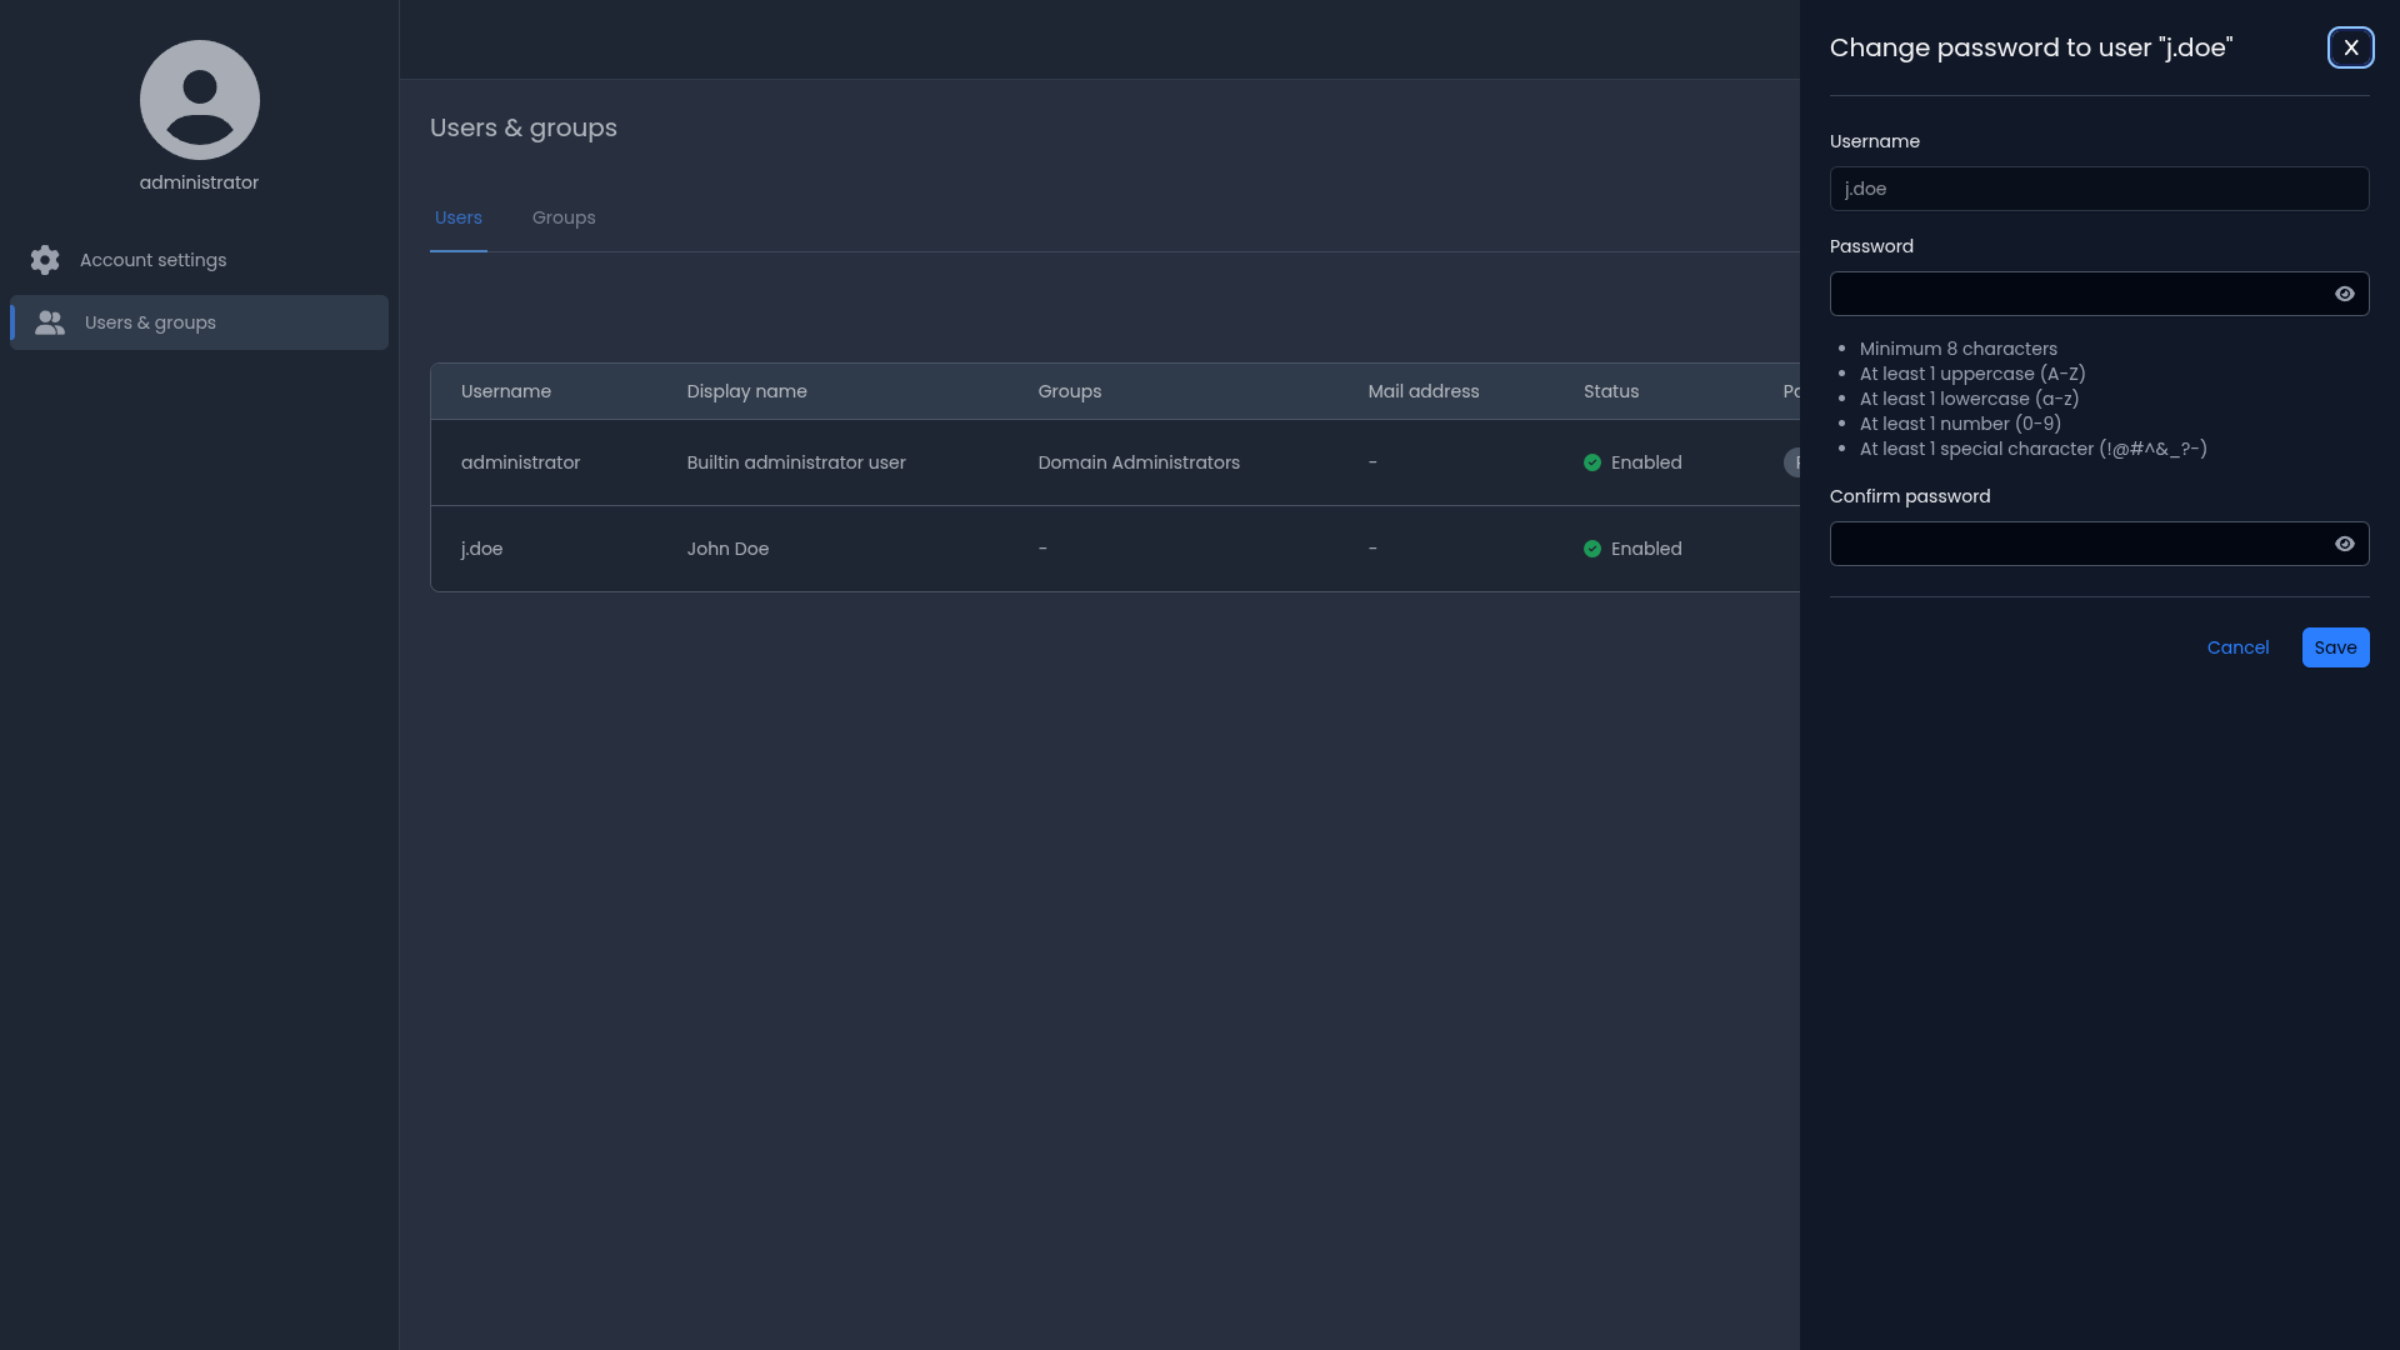Switch to the Groups tab
The width and height of the screenshot is (2400, 1350).
(x=563, y=218)
